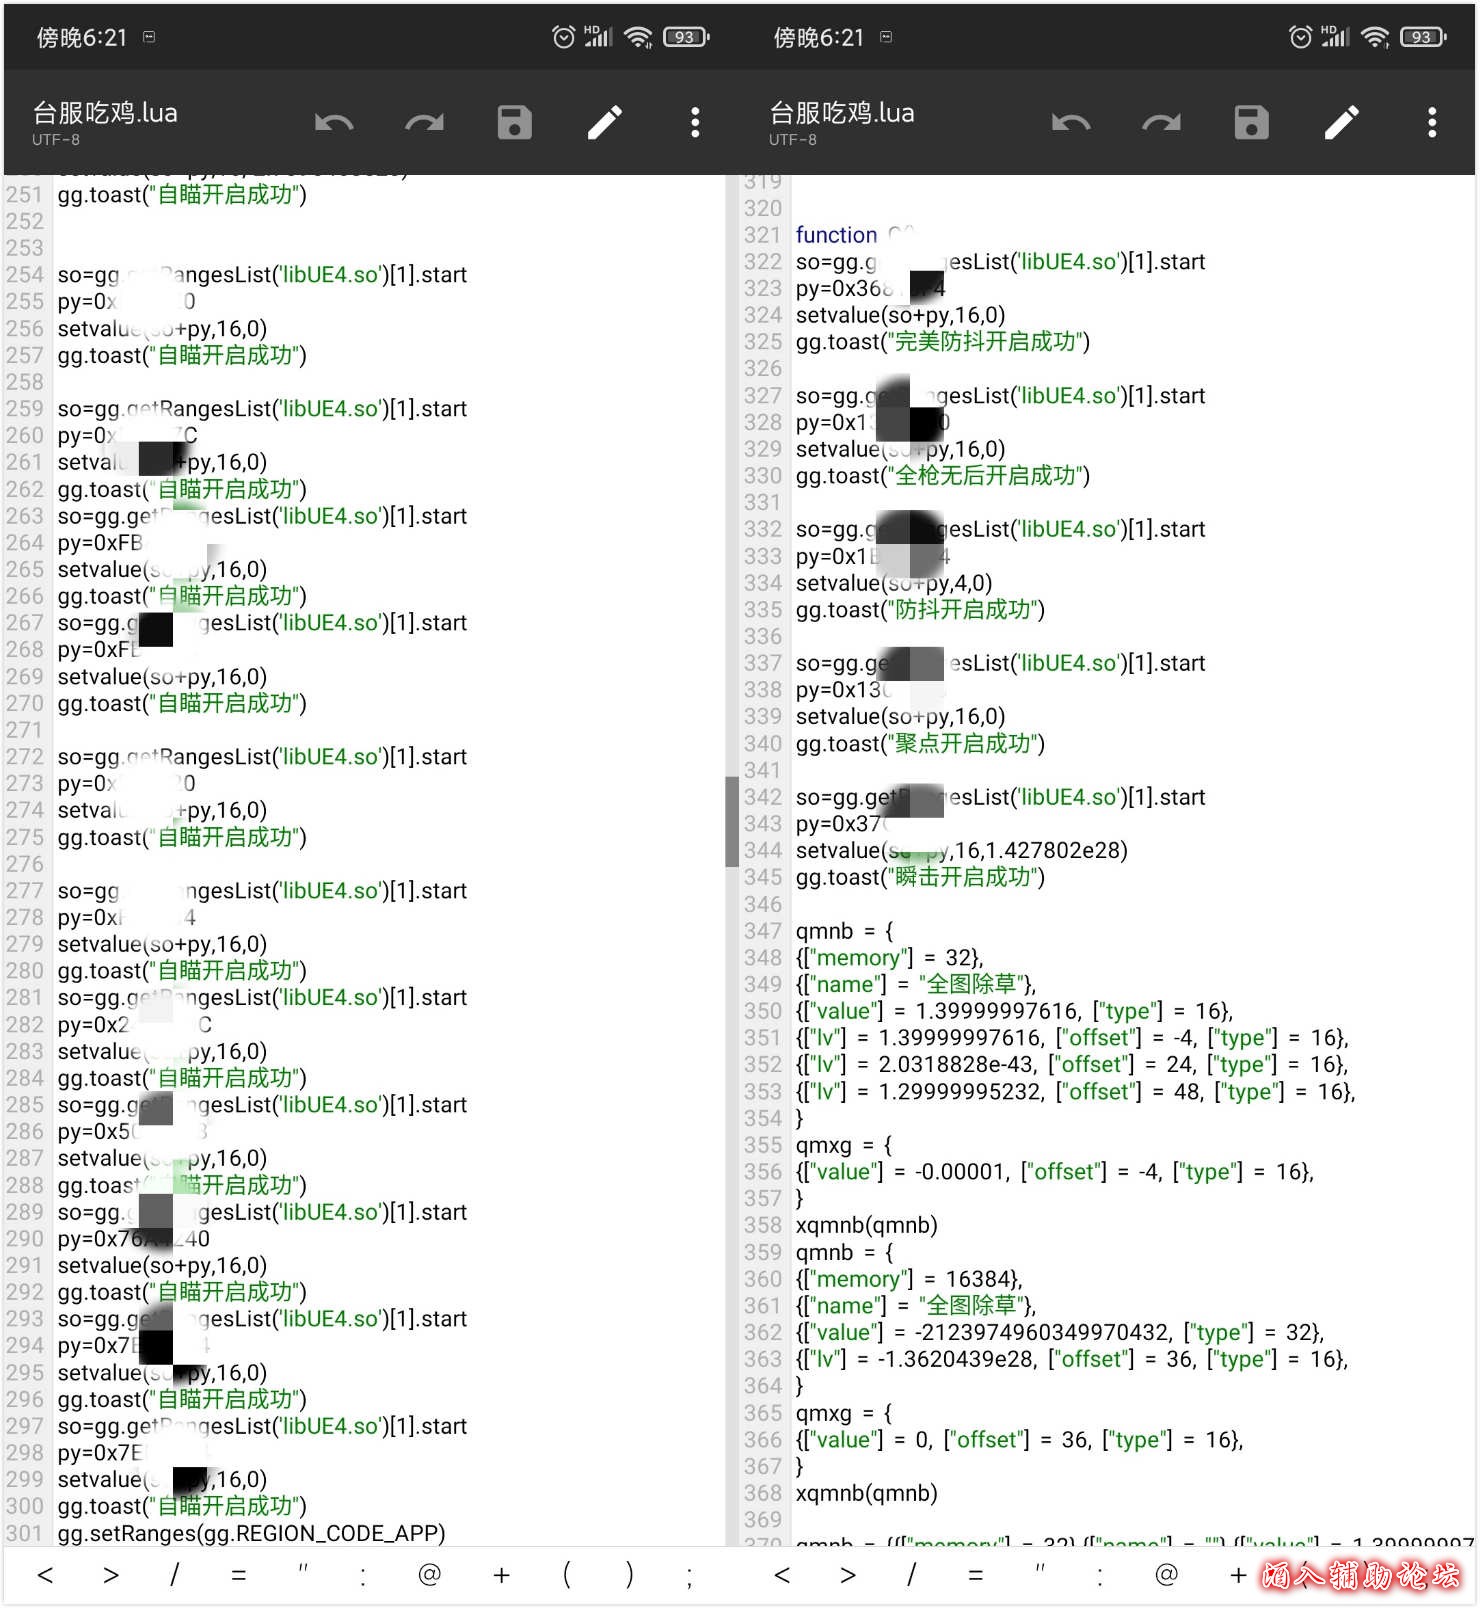The image size is (1480, 1608).
Task: Tap HD signal icon in right status bar
Action: point(1335,37)
